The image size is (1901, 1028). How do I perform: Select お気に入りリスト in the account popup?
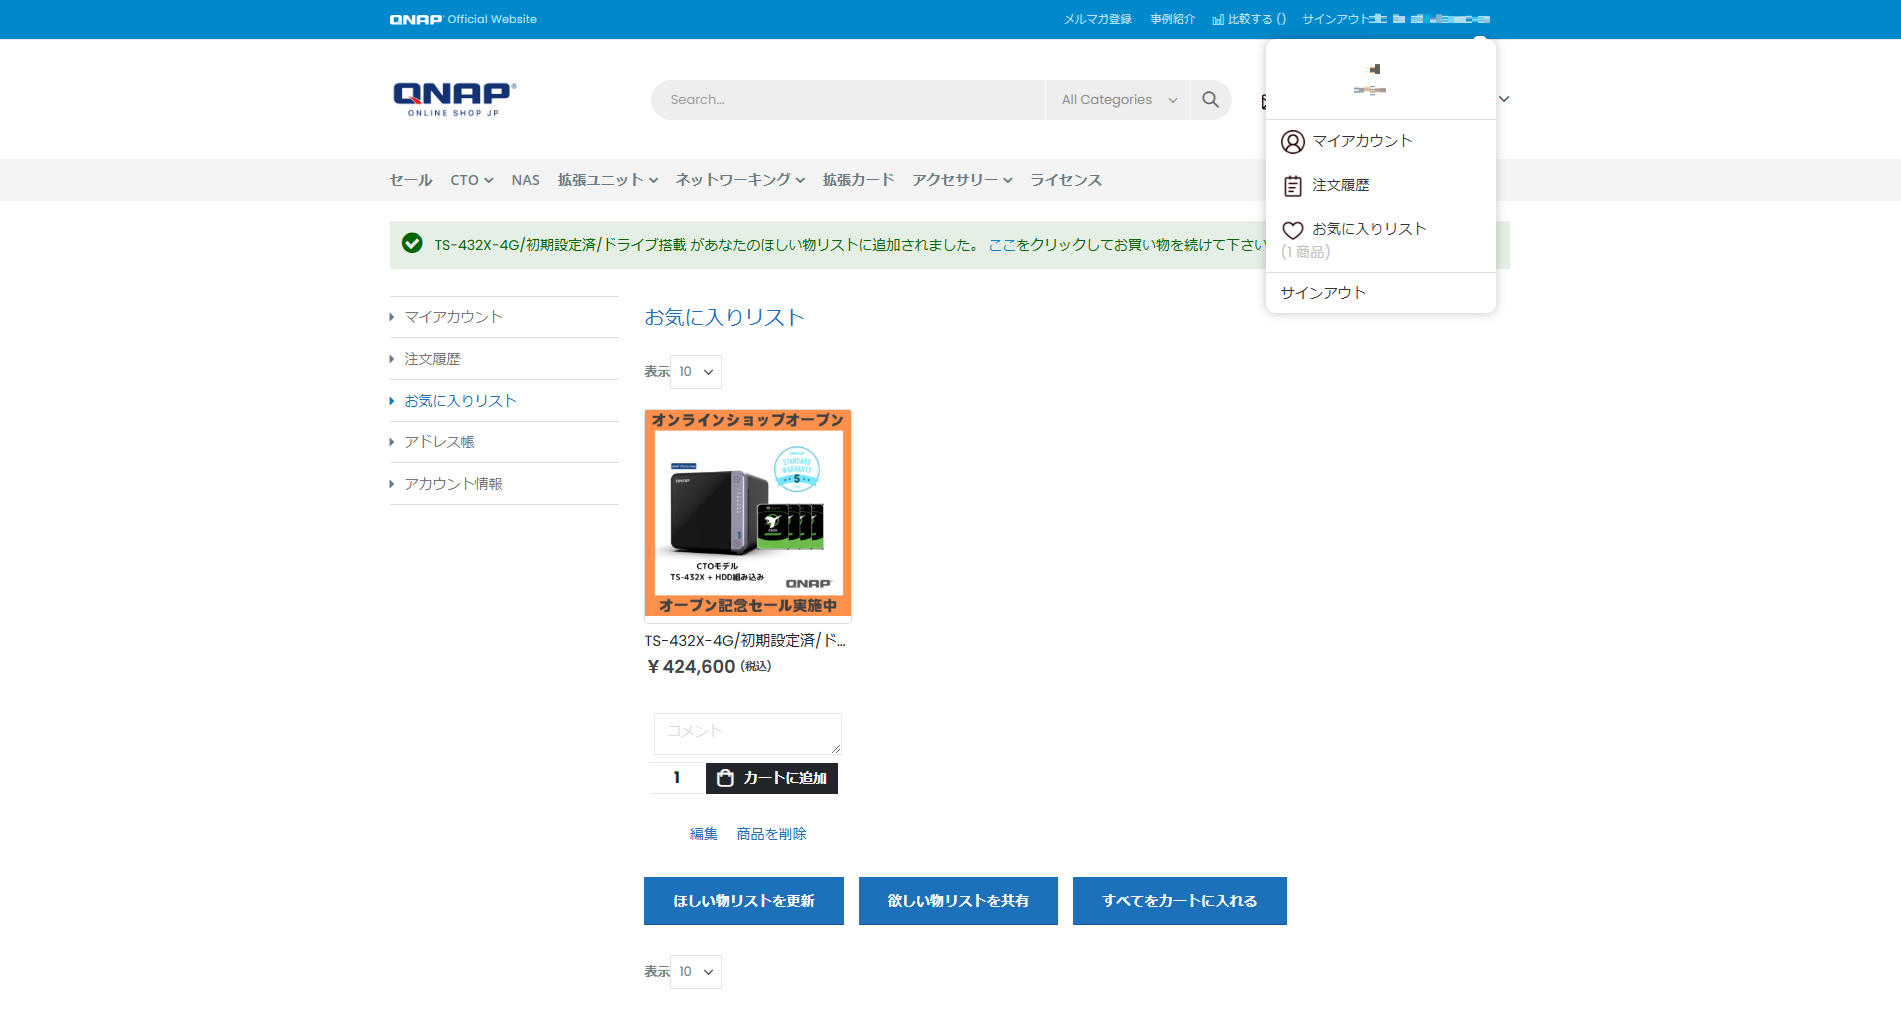click(1369, 229)
